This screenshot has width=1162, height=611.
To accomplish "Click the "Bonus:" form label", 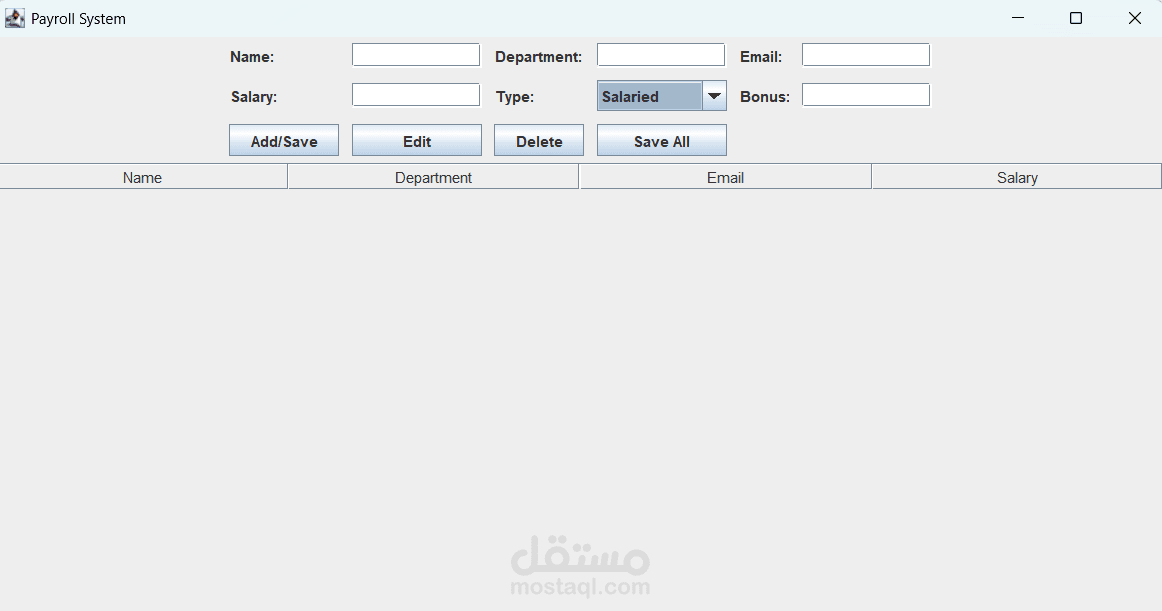I will [765, 97].
